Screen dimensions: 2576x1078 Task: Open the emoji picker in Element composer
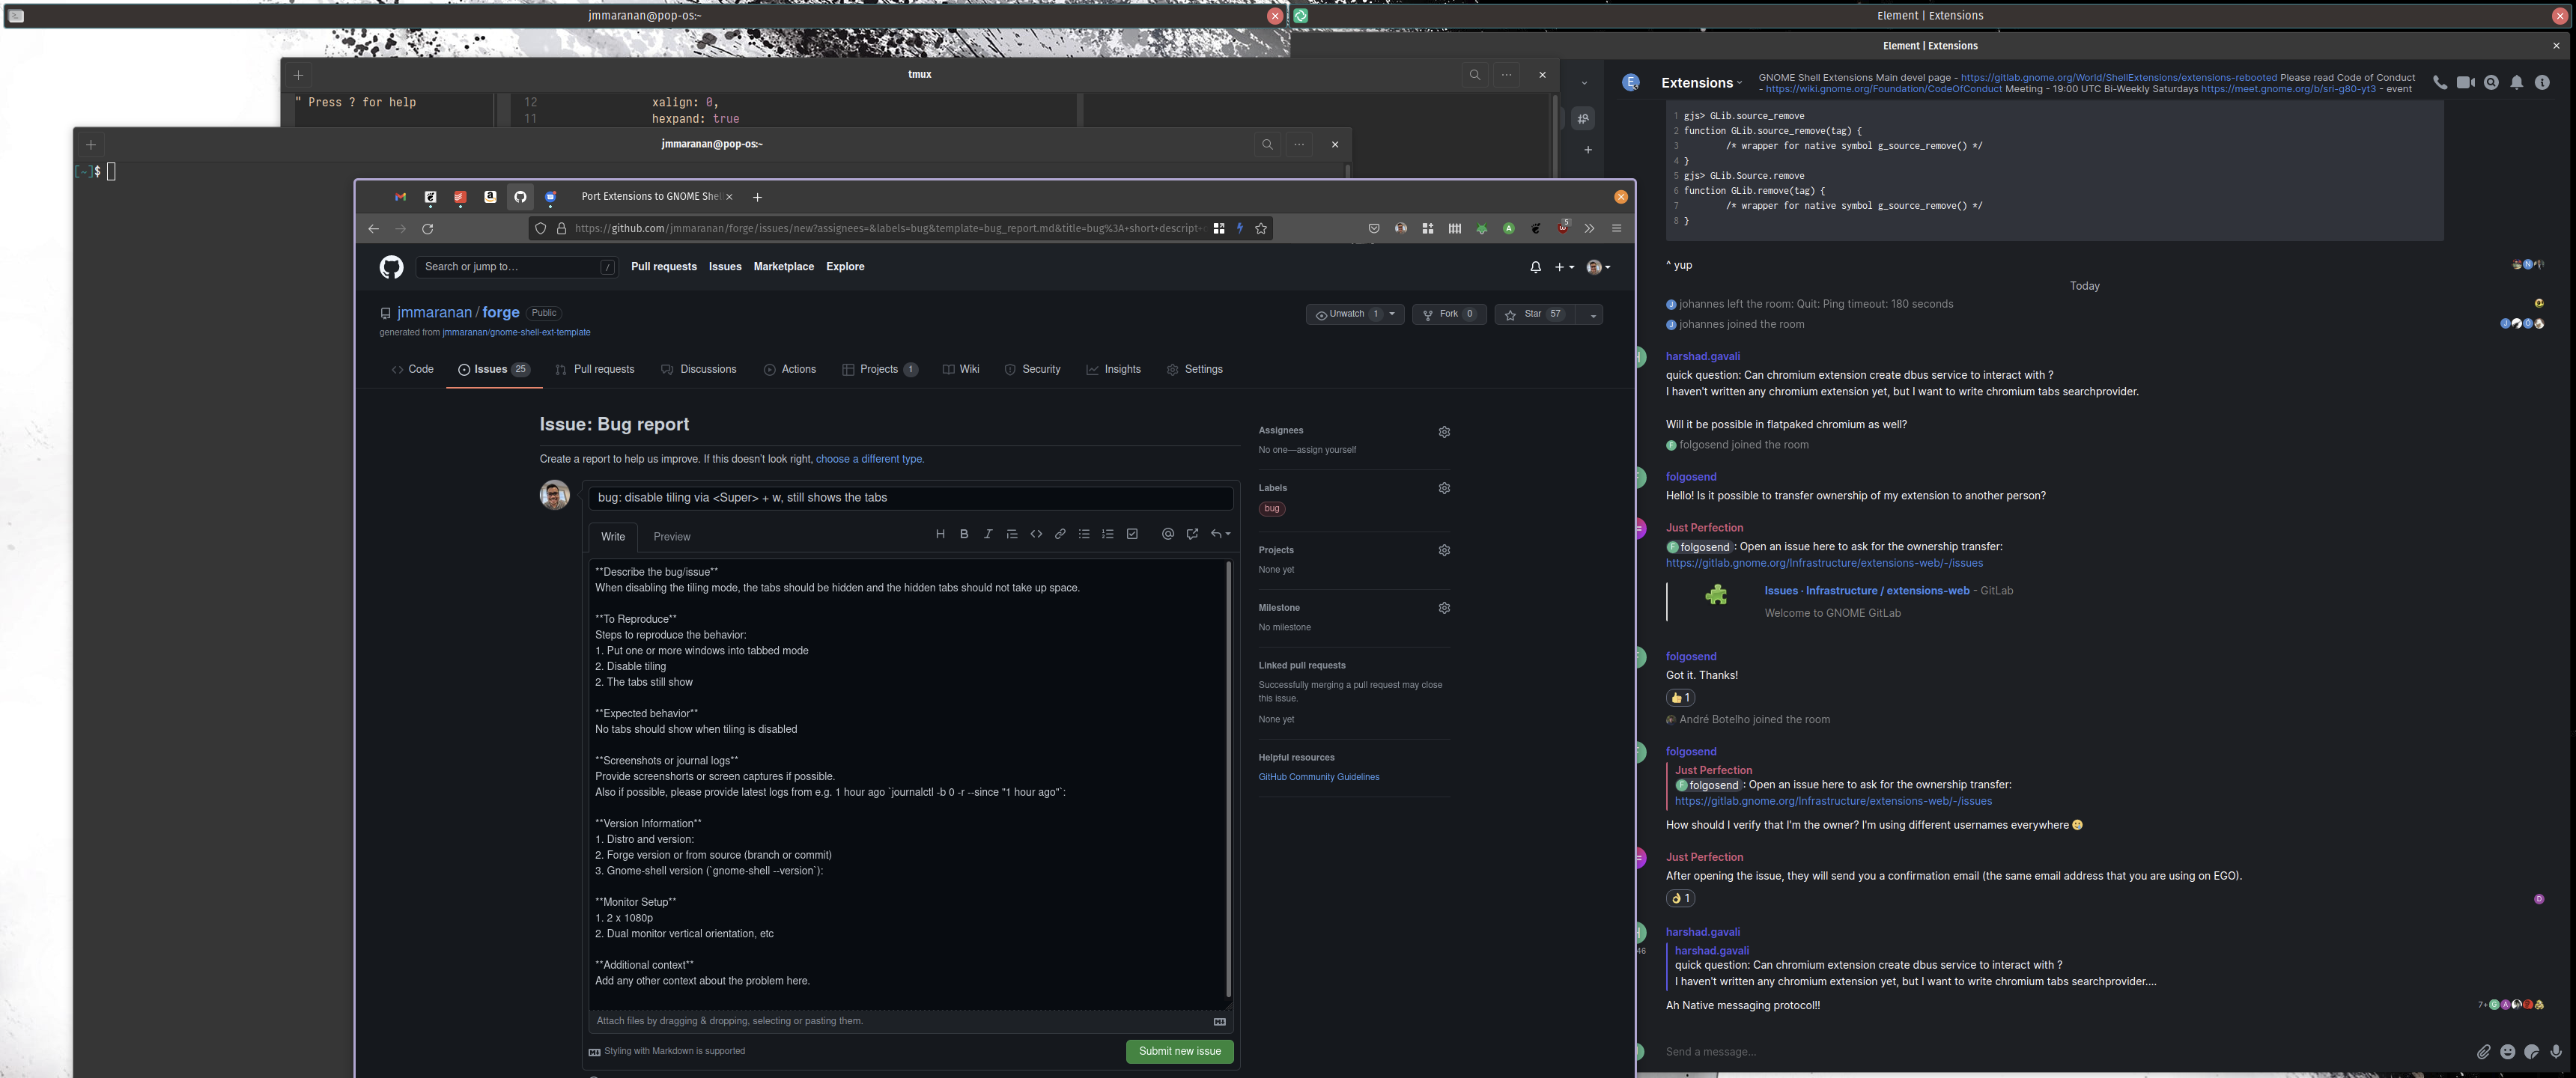coord(2507,1052)
